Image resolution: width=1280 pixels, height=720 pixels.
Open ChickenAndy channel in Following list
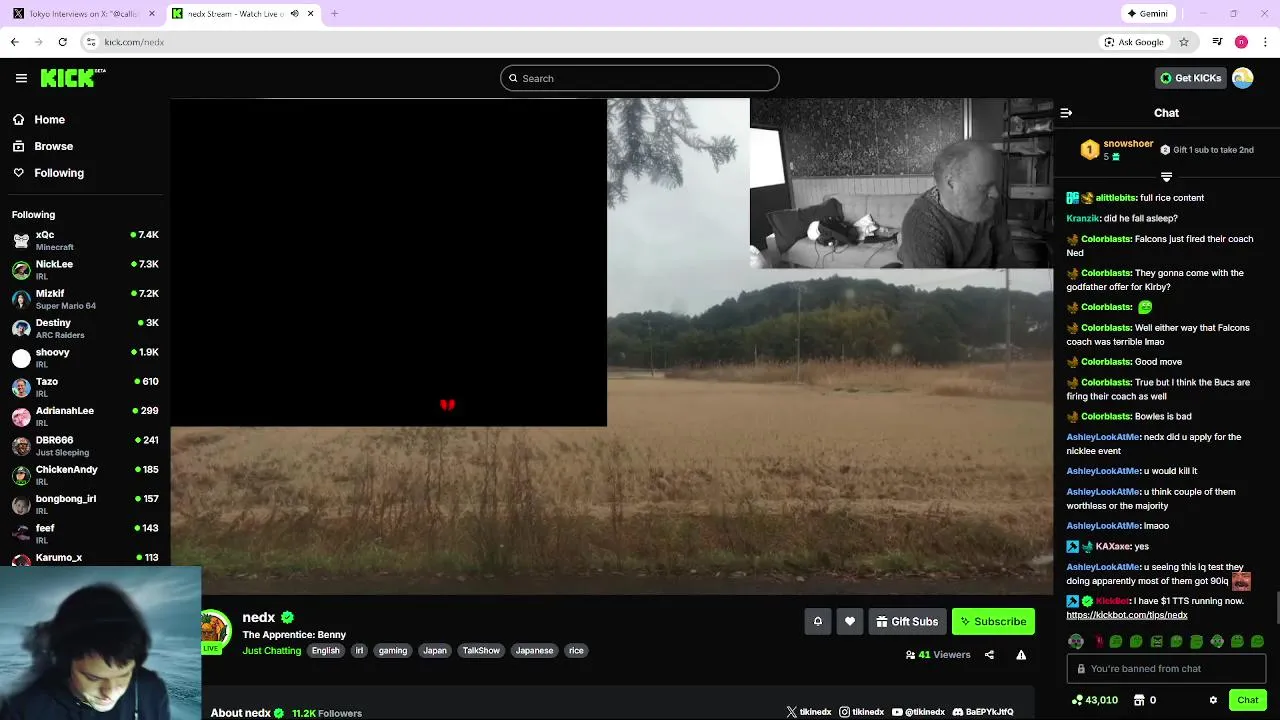click(86, 475)
